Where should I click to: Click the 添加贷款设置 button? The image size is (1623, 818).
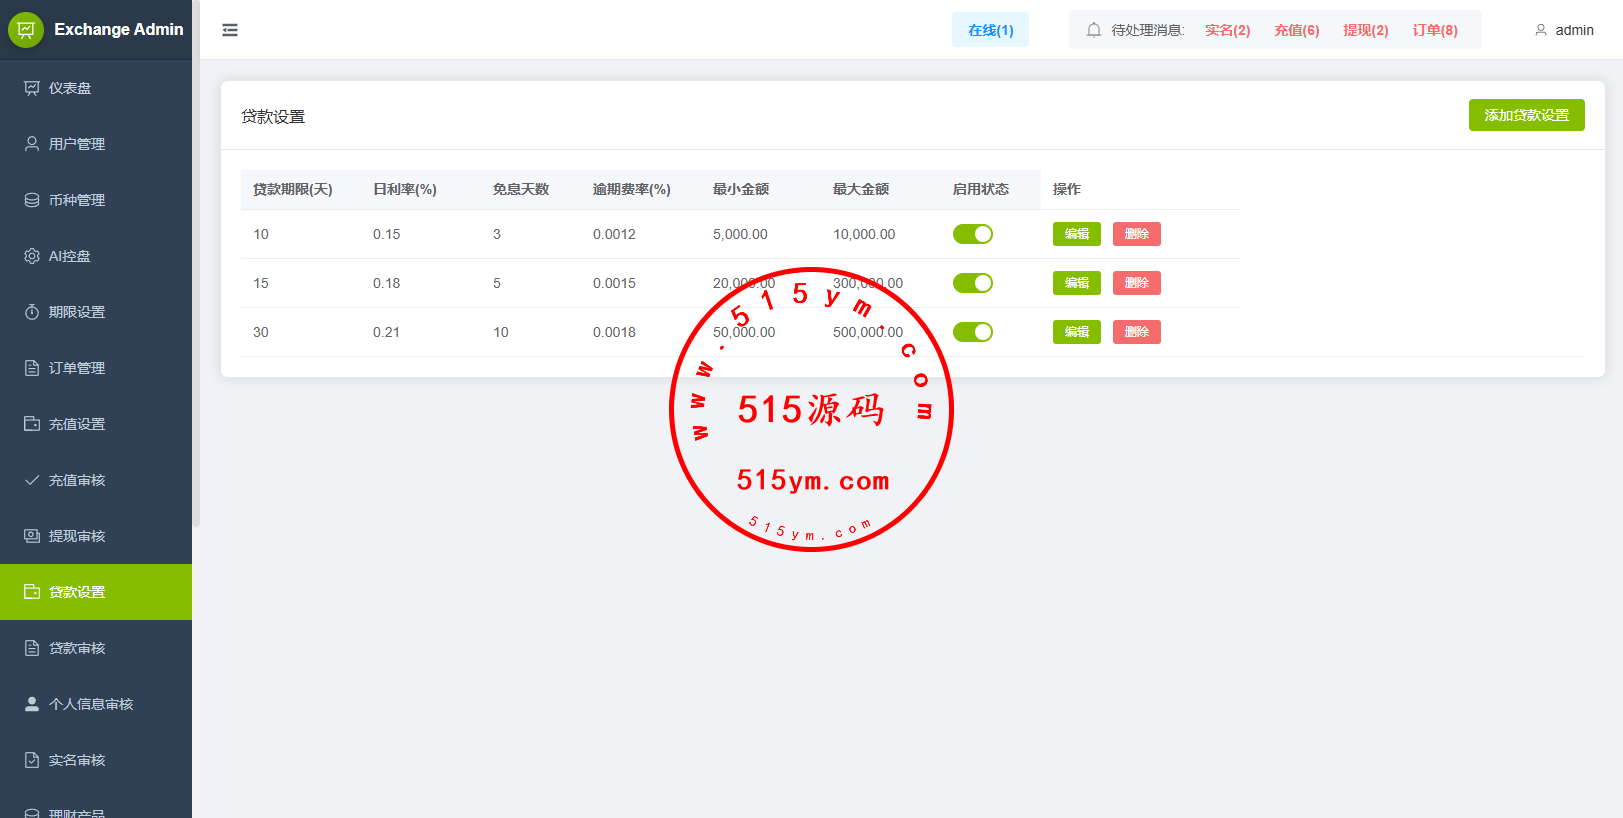pyautogui.click(x=1526, y=115)
